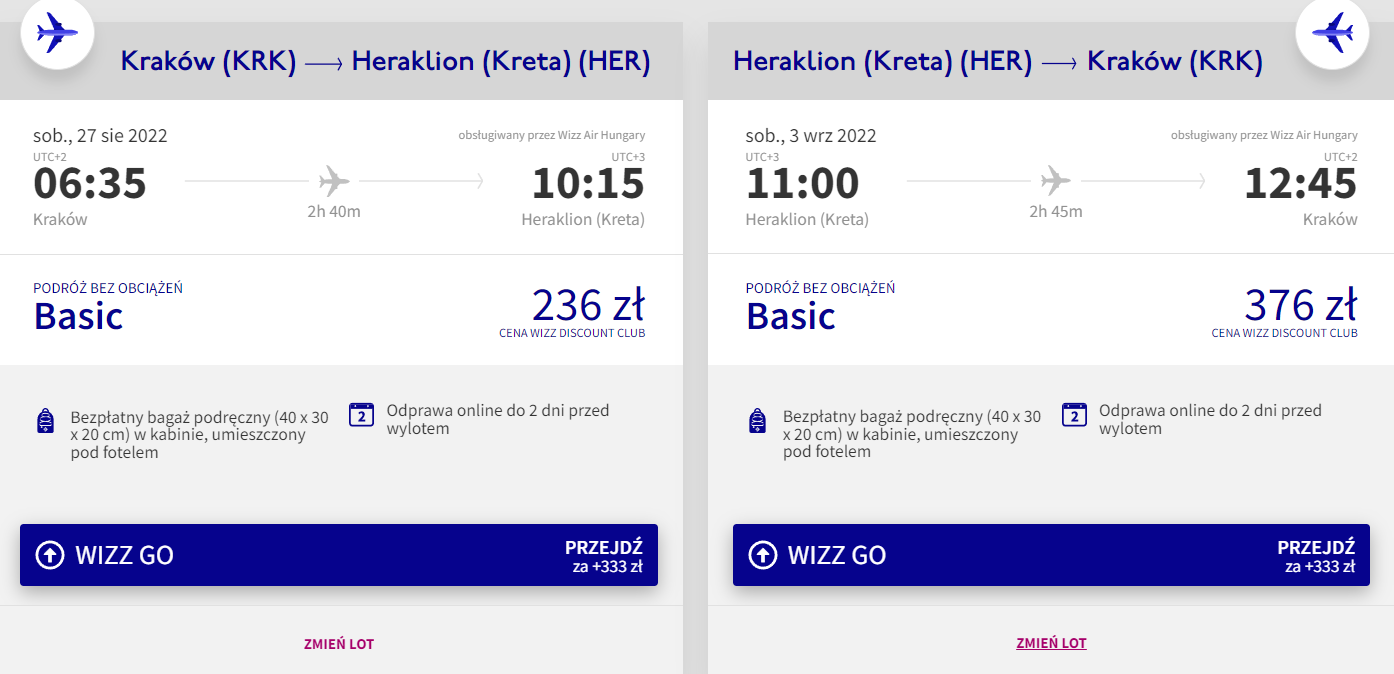This screenshot has height=674, width=1394.
Task: Click Zmień lot under the Kraków departure
Action: (339, 644)
